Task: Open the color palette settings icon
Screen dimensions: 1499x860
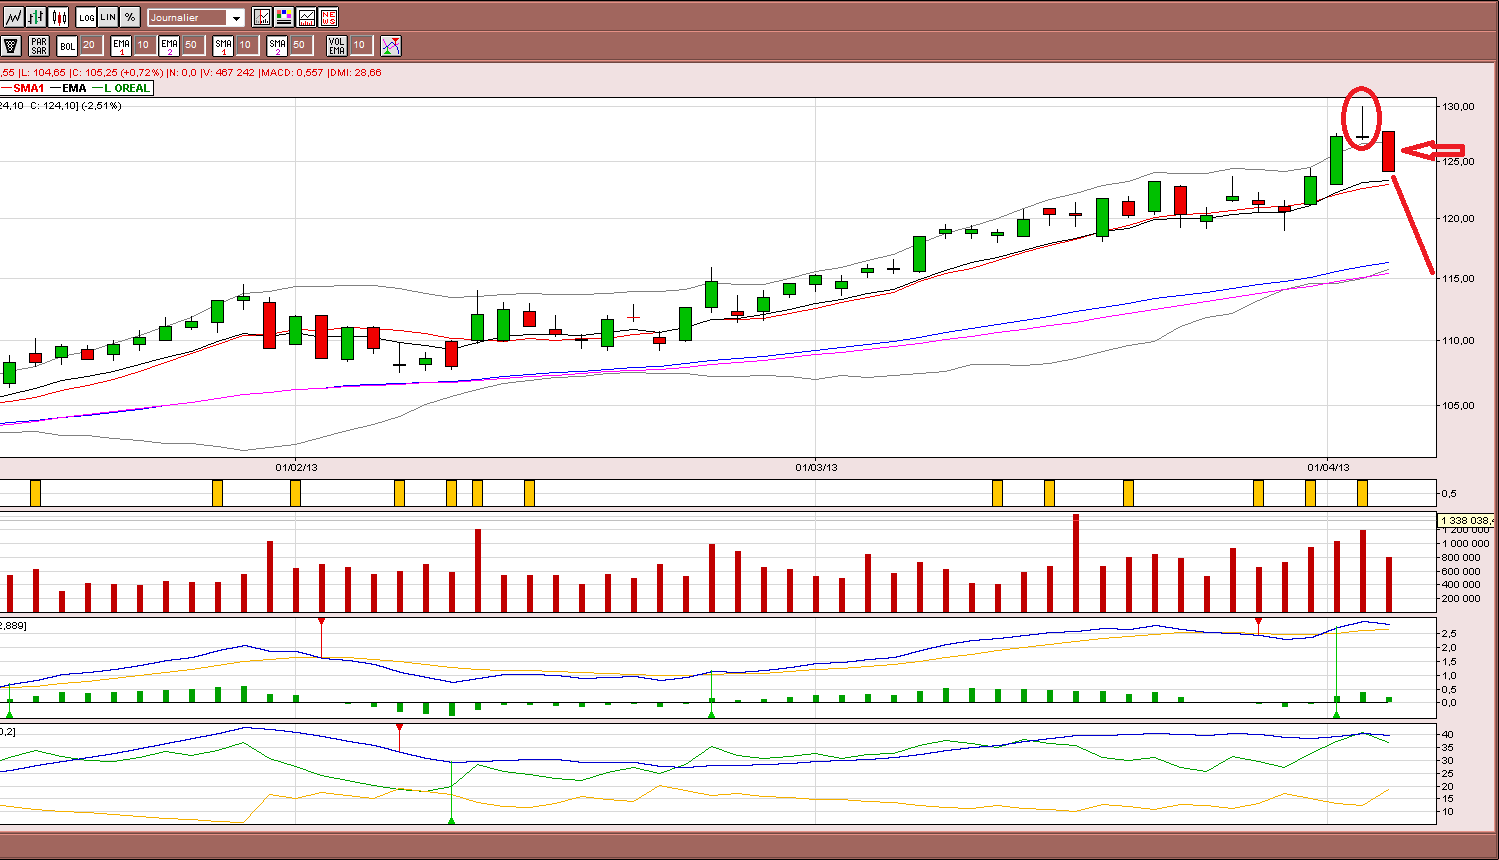Action: pos(284,17)
